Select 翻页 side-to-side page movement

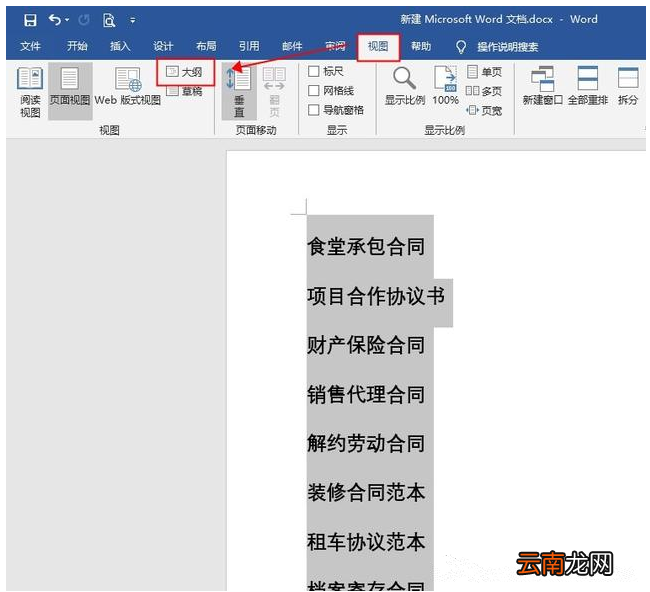[274, 92]
